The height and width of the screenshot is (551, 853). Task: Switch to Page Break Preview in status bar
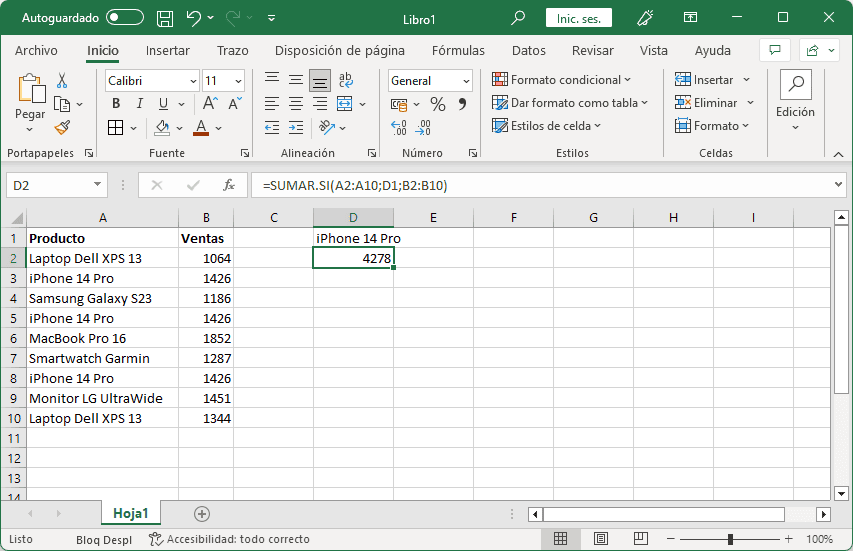(x=641, y=538)
